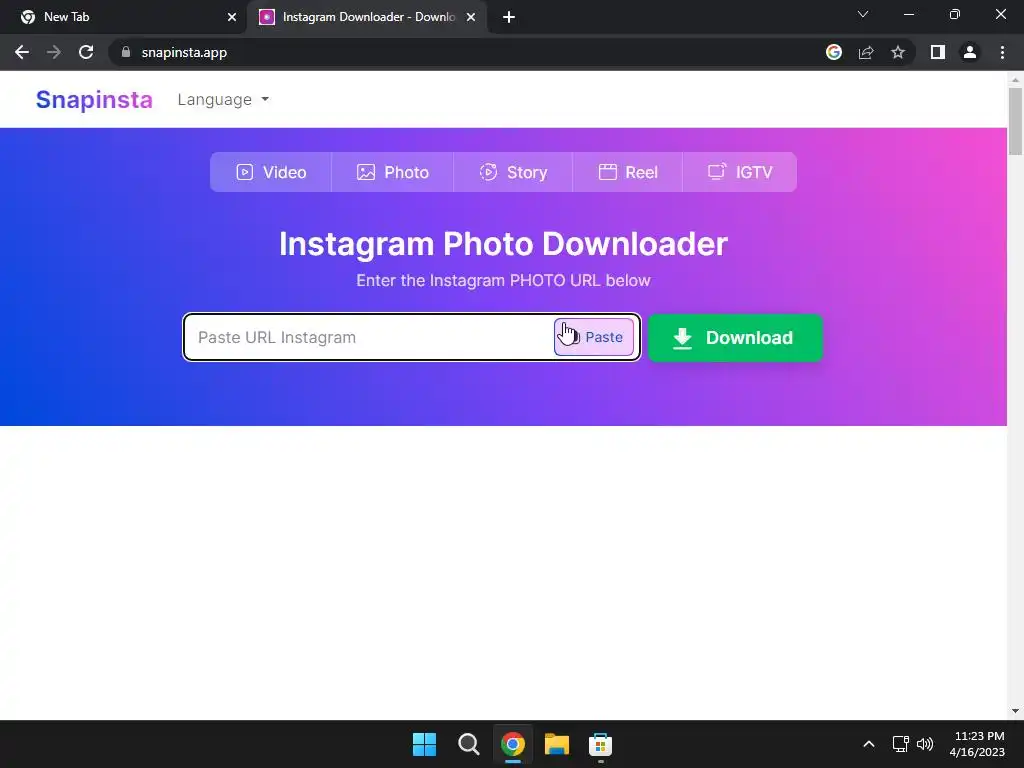
Task: Close the New Tab tab
Action: (x=232, y=17)
